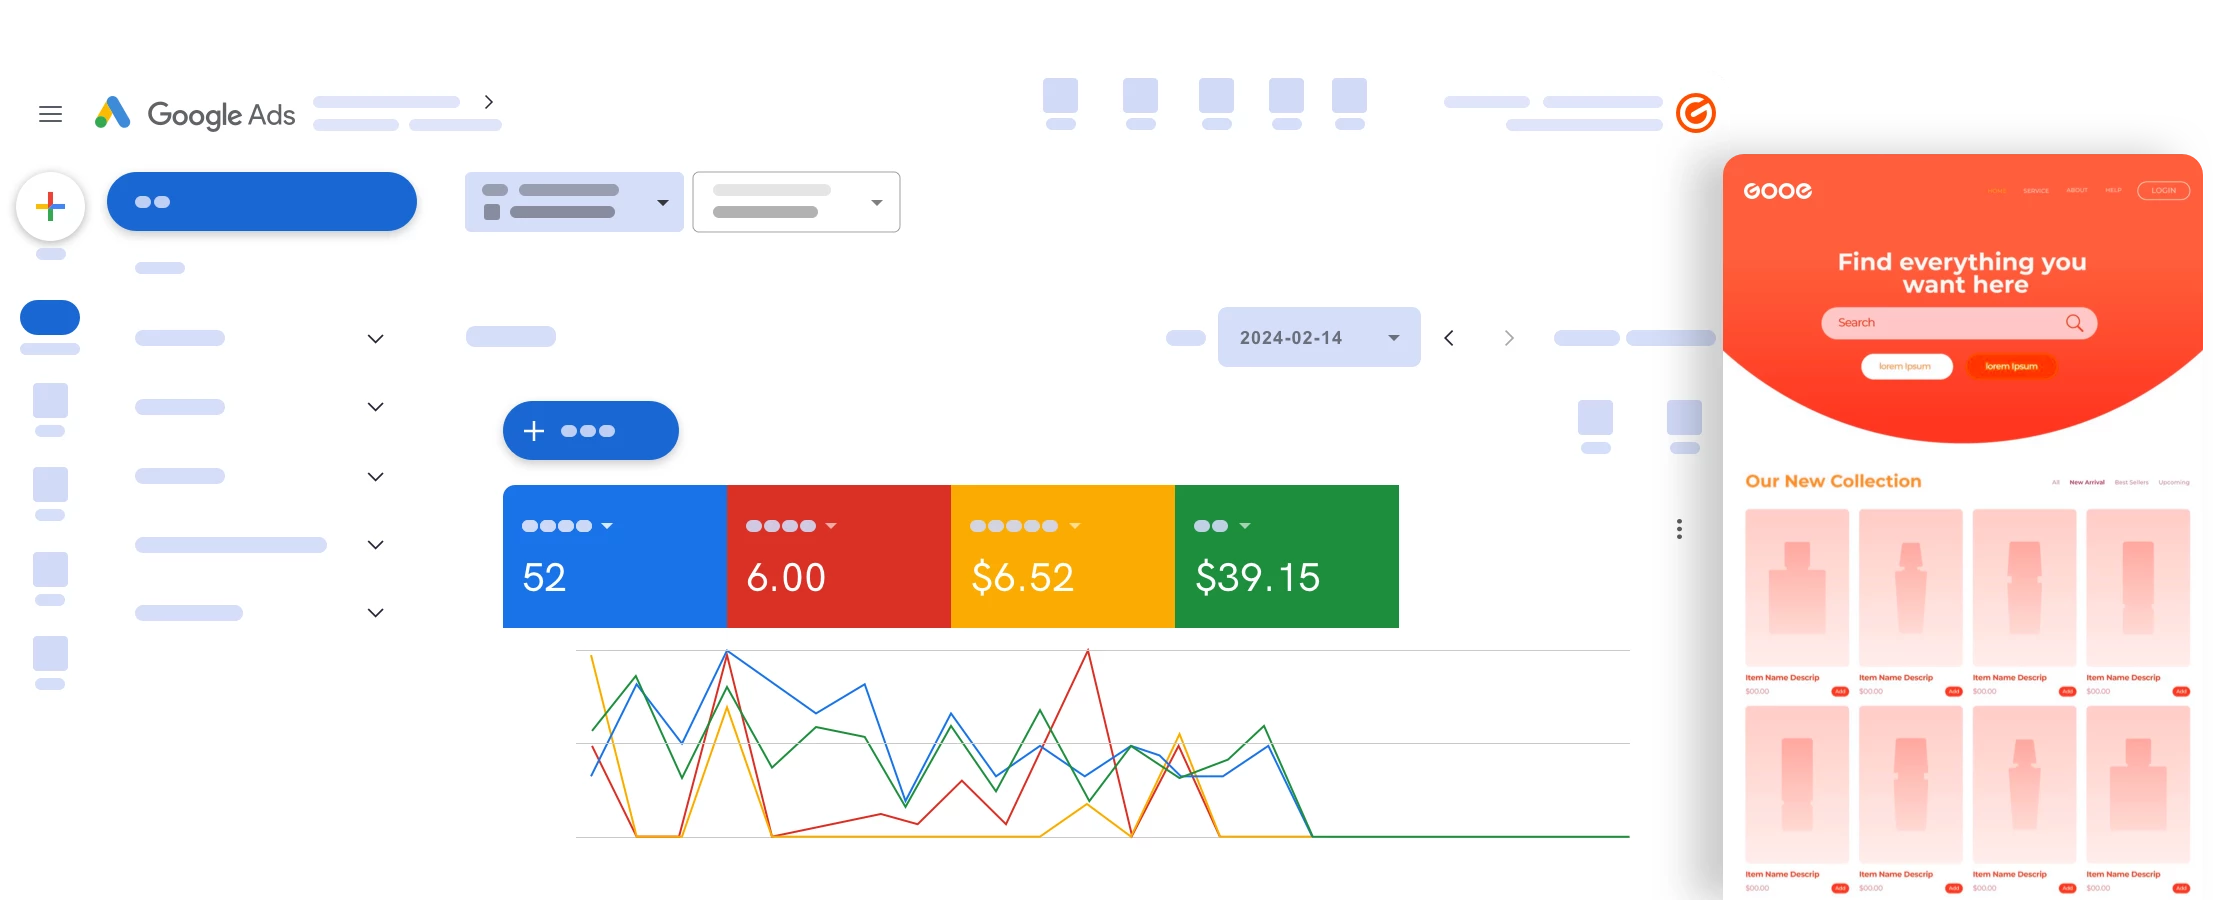Screen dimensions: 2230x900
Task: Click the orange account avatar icon
Action: click(x=1695, y=113)
